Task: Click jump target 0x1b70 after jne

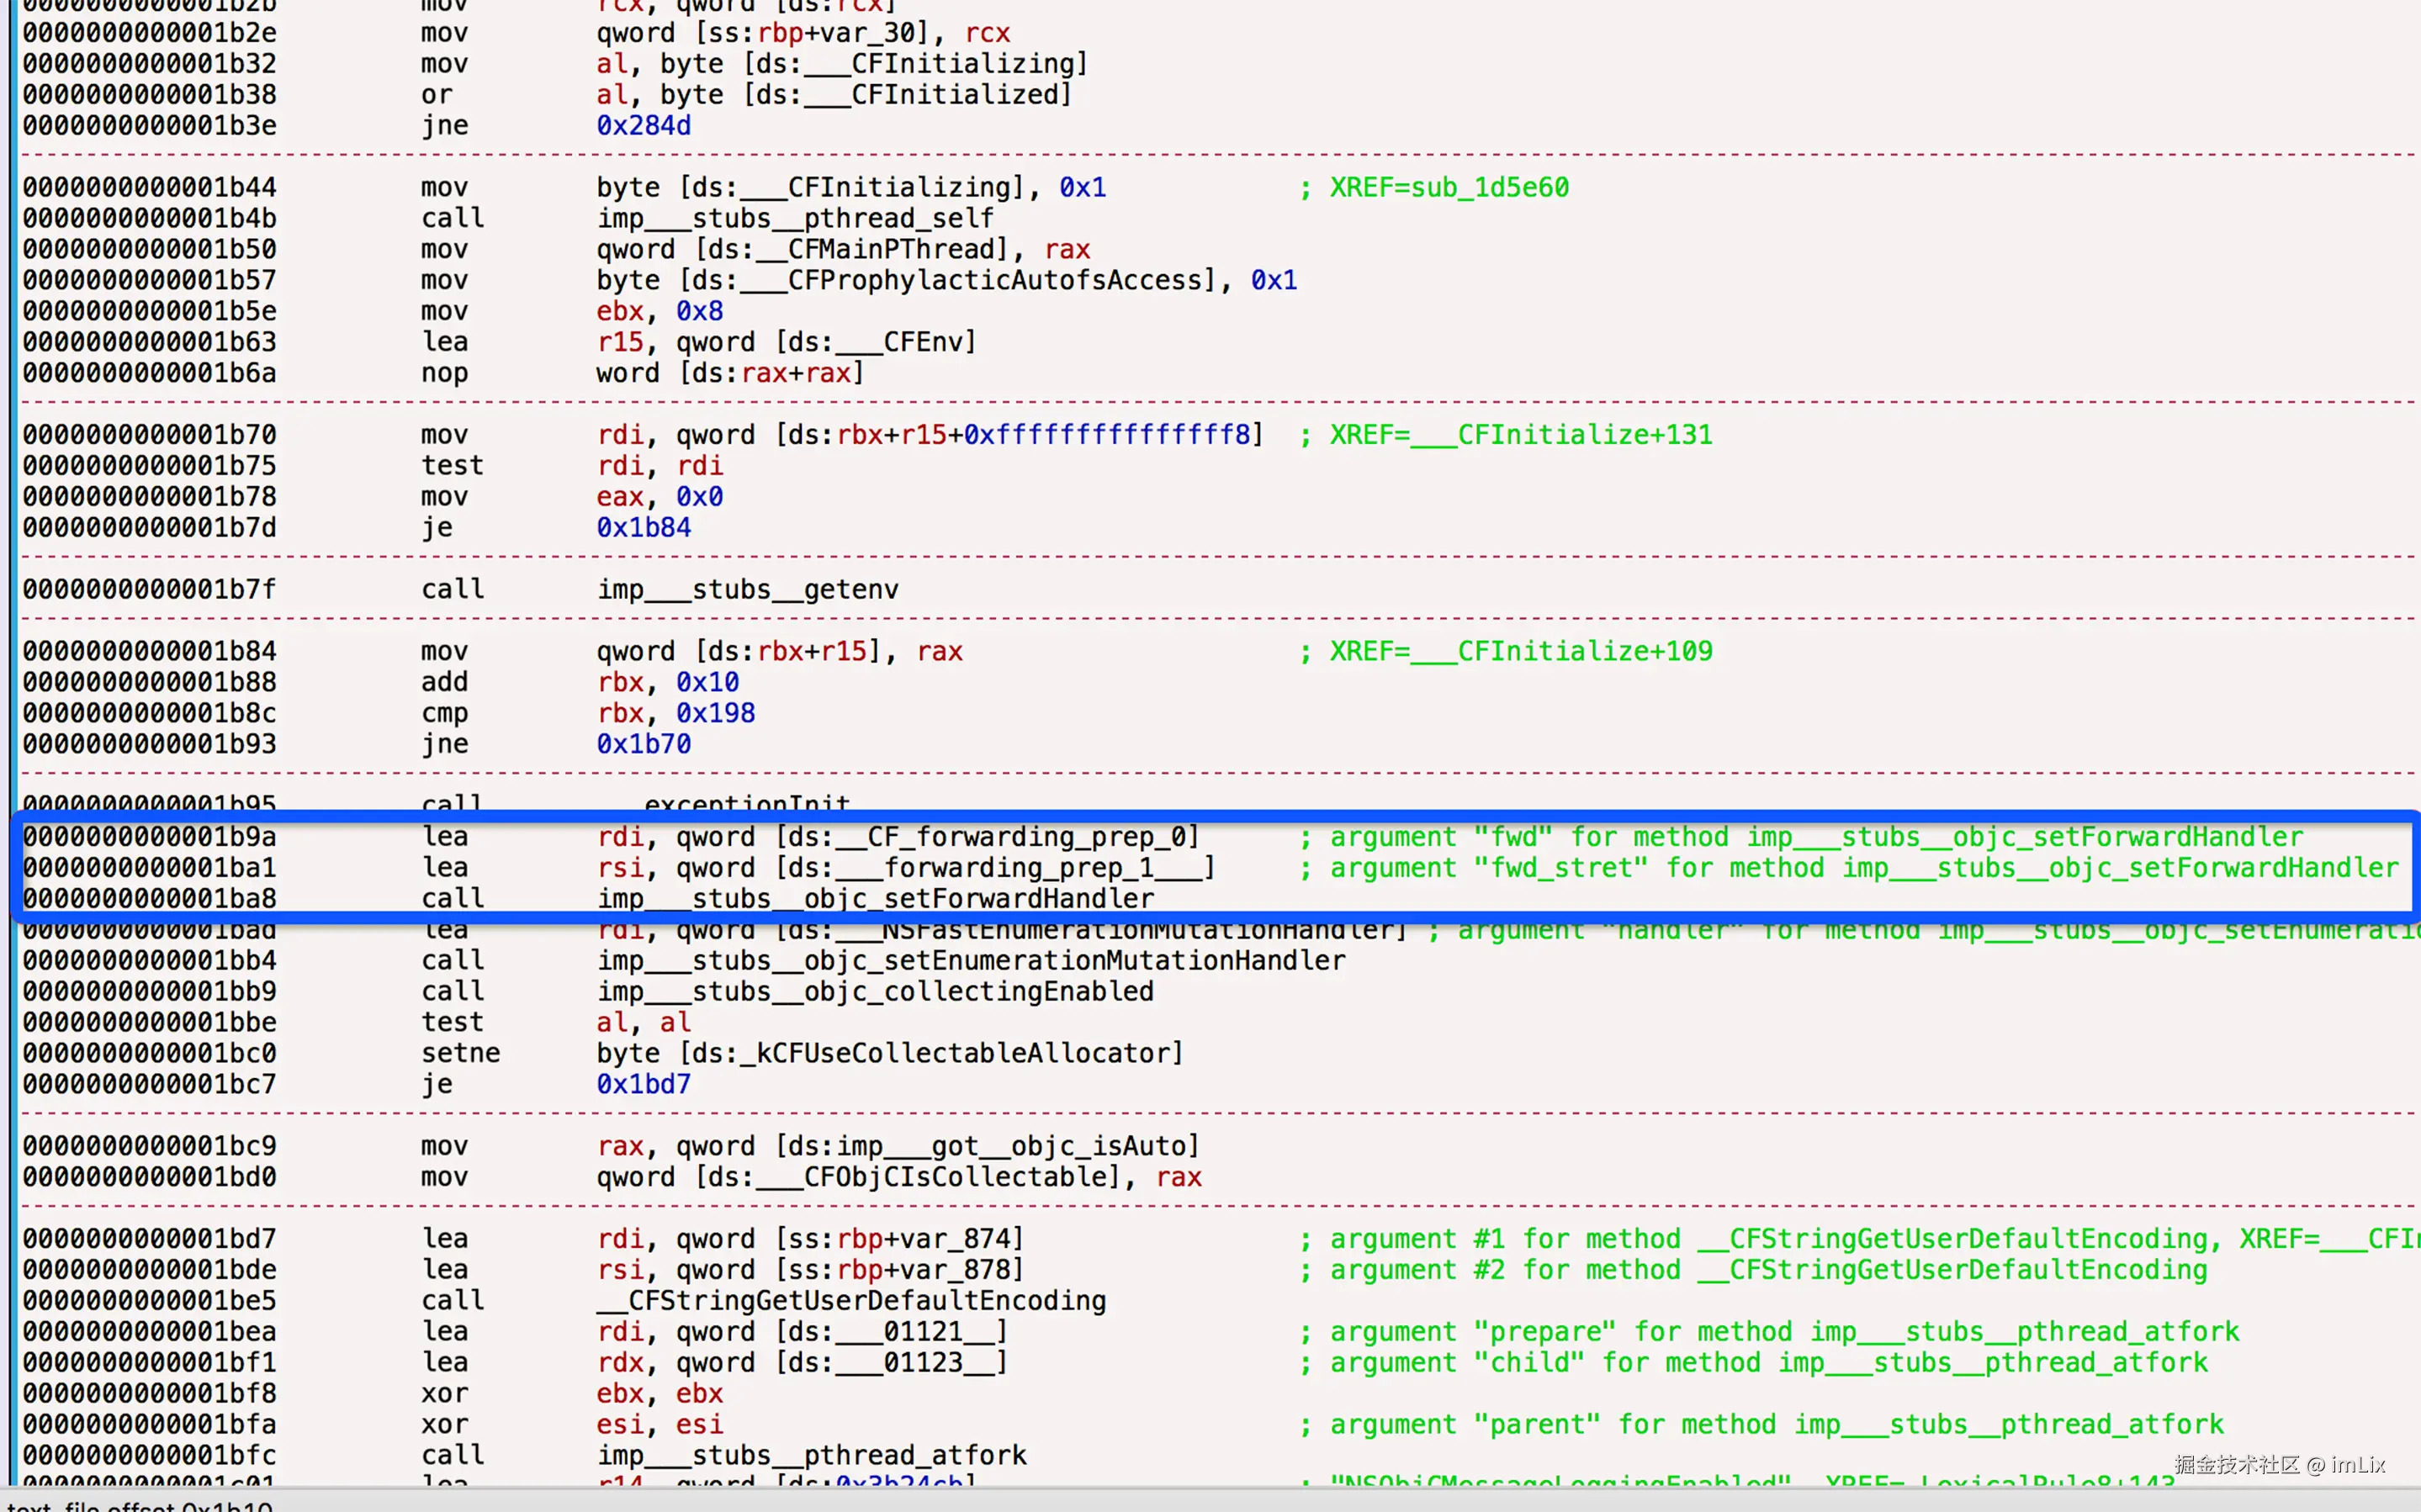Action: click(x=643, y=744)
